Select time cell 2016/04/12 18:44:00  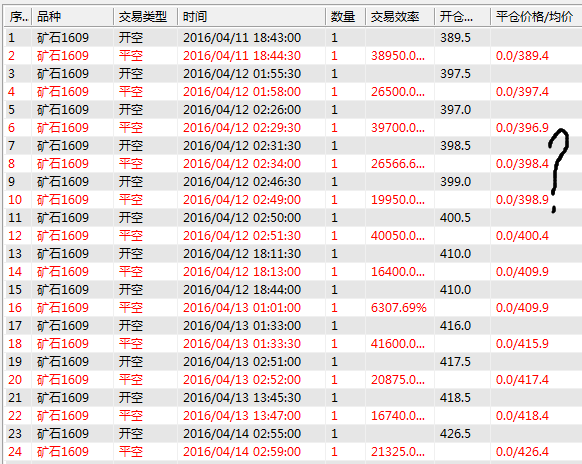242,290
